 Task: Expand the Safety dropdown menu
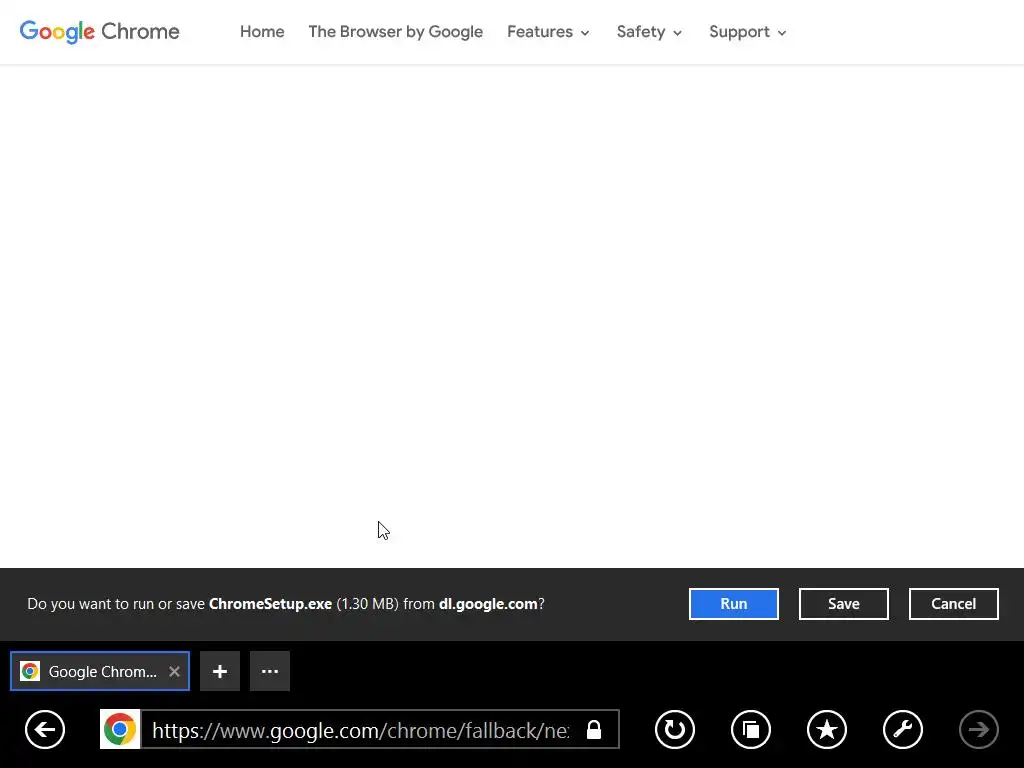point(649,31)
